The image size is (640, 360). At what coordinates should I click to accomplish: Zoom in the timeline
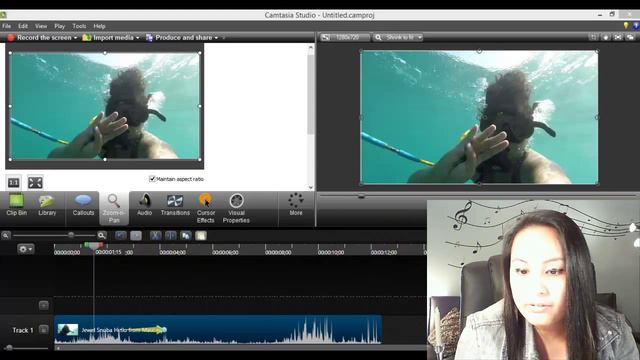click(x=102, y=235)
